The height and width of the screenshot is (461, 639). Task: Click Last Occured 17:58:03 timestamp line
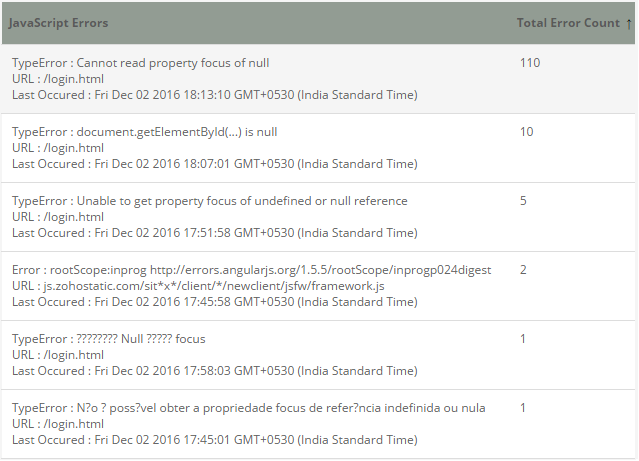[x=214, y=371]
